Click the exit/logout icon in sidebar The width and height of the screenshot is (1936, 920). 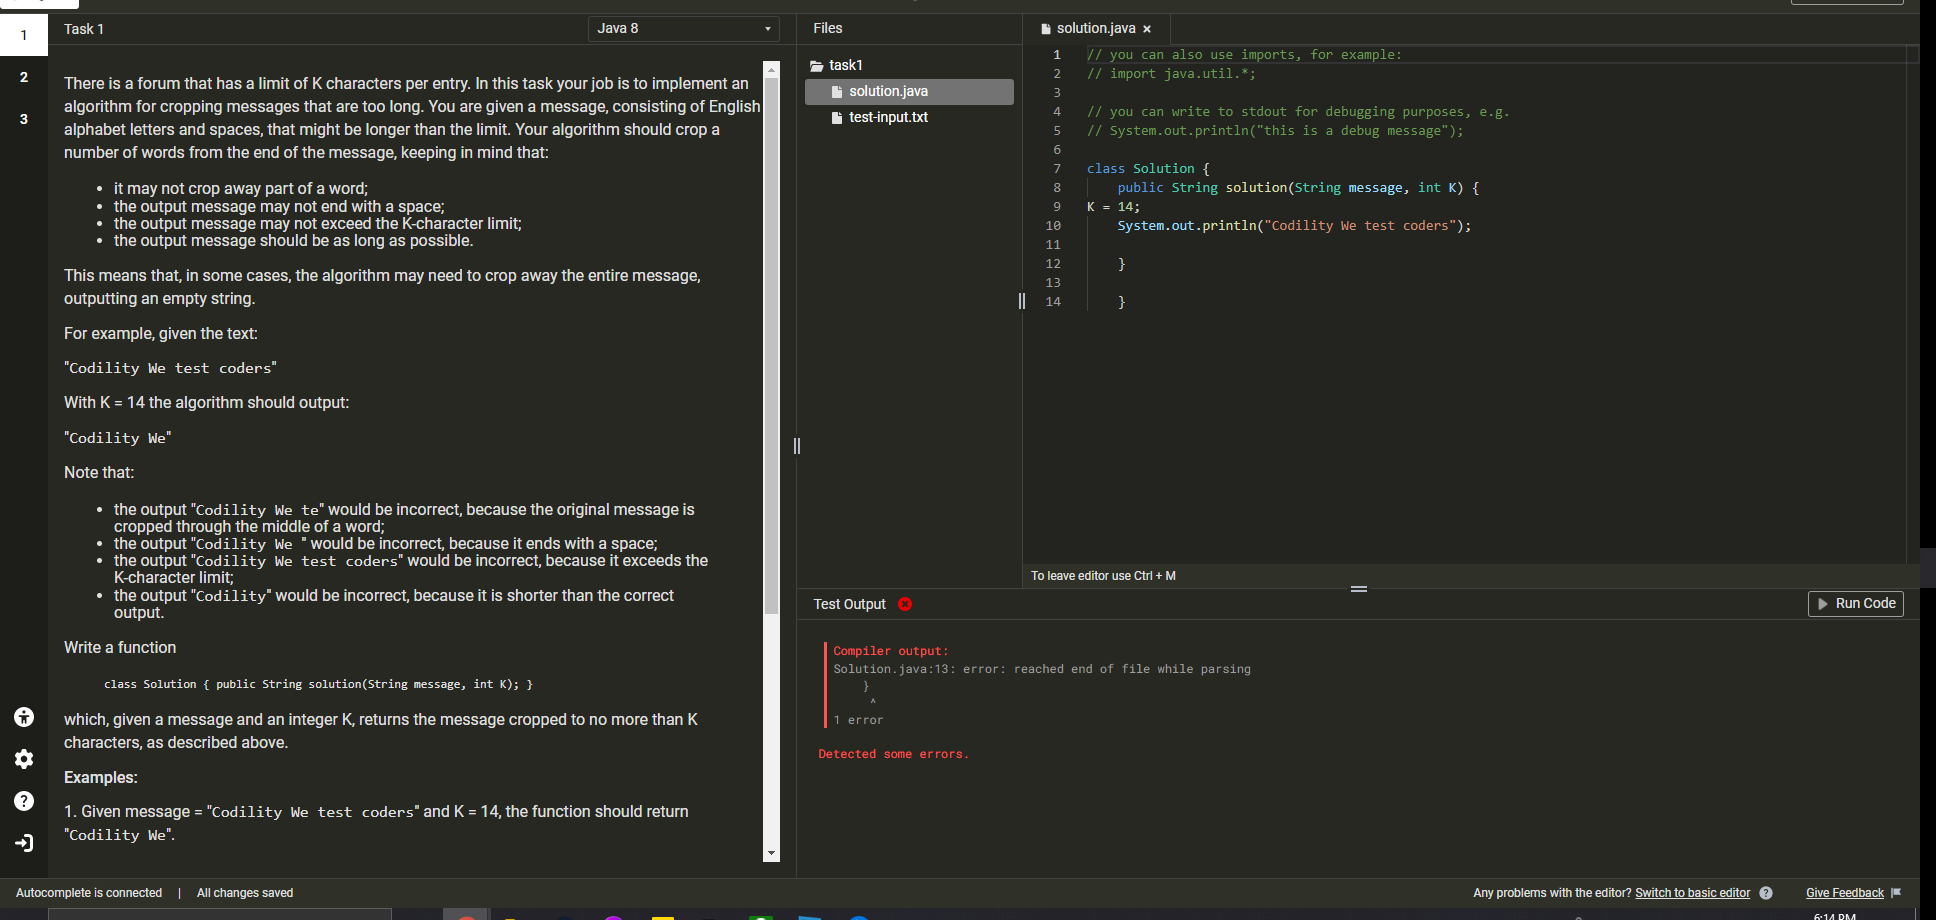(x=24, y=843)
